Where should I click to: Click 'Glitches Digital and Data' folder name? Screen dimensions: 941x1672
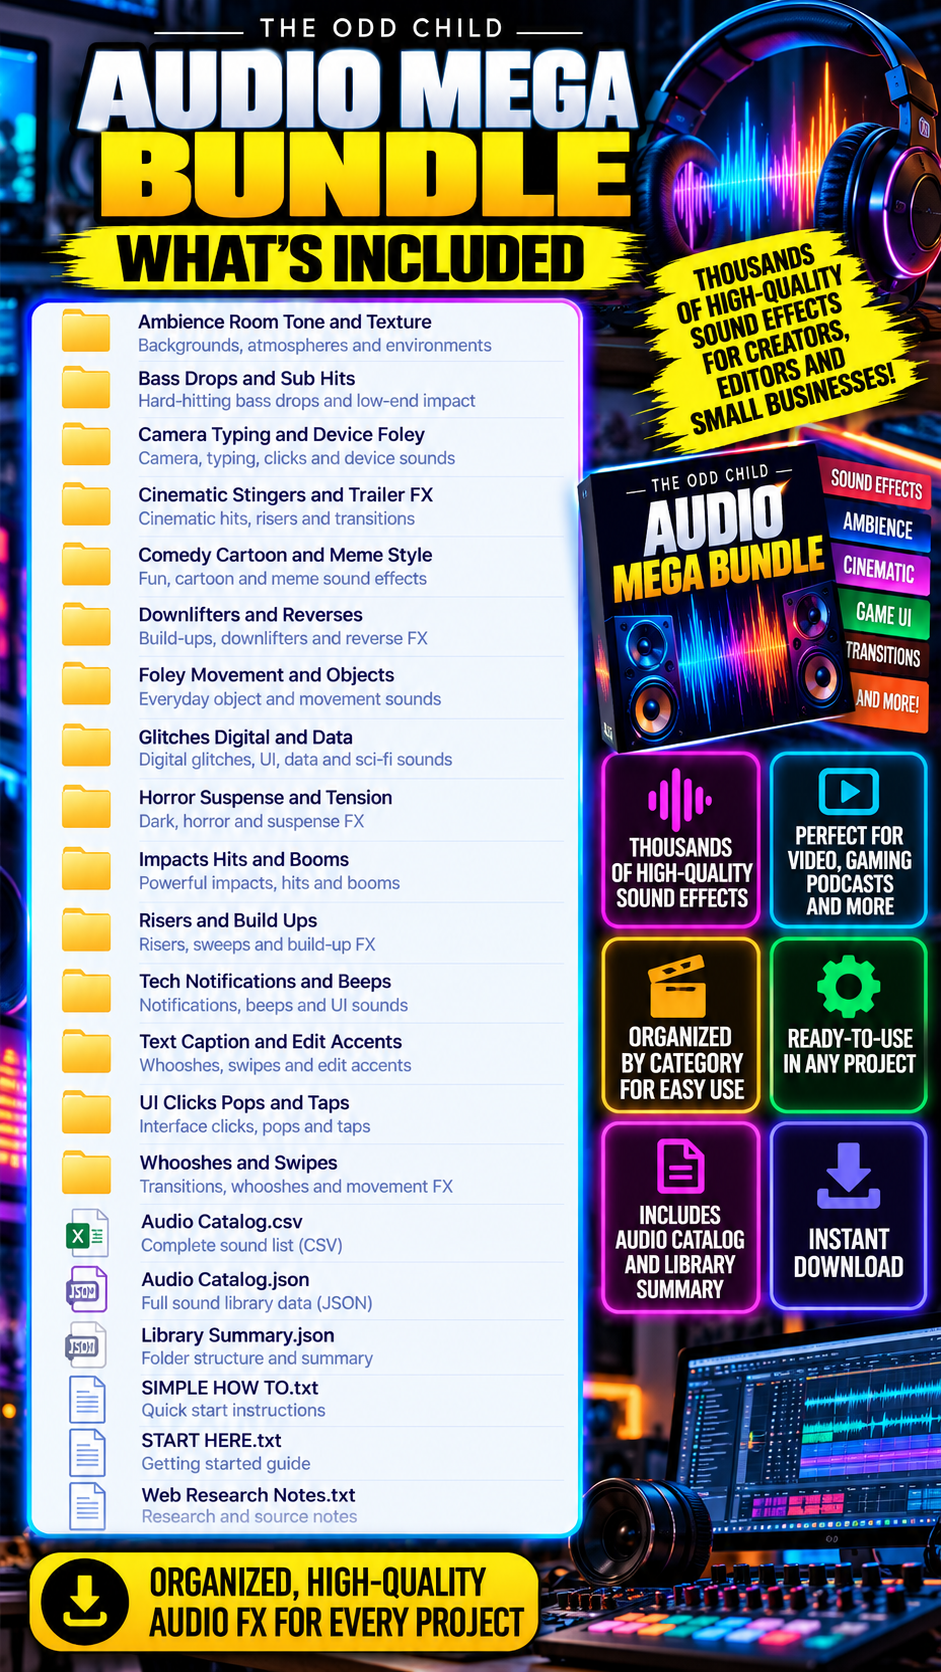245,737
